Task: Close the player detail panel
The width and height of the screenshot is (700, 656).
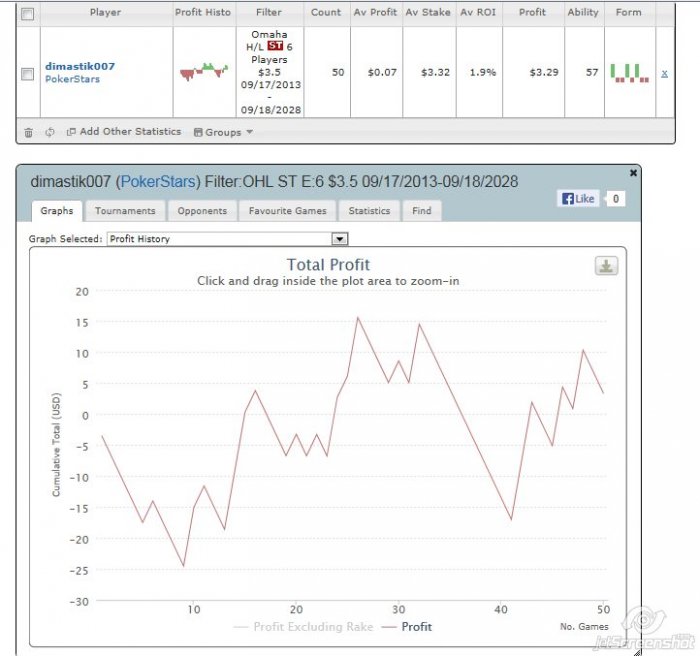Action: click(x=633, y=173)
